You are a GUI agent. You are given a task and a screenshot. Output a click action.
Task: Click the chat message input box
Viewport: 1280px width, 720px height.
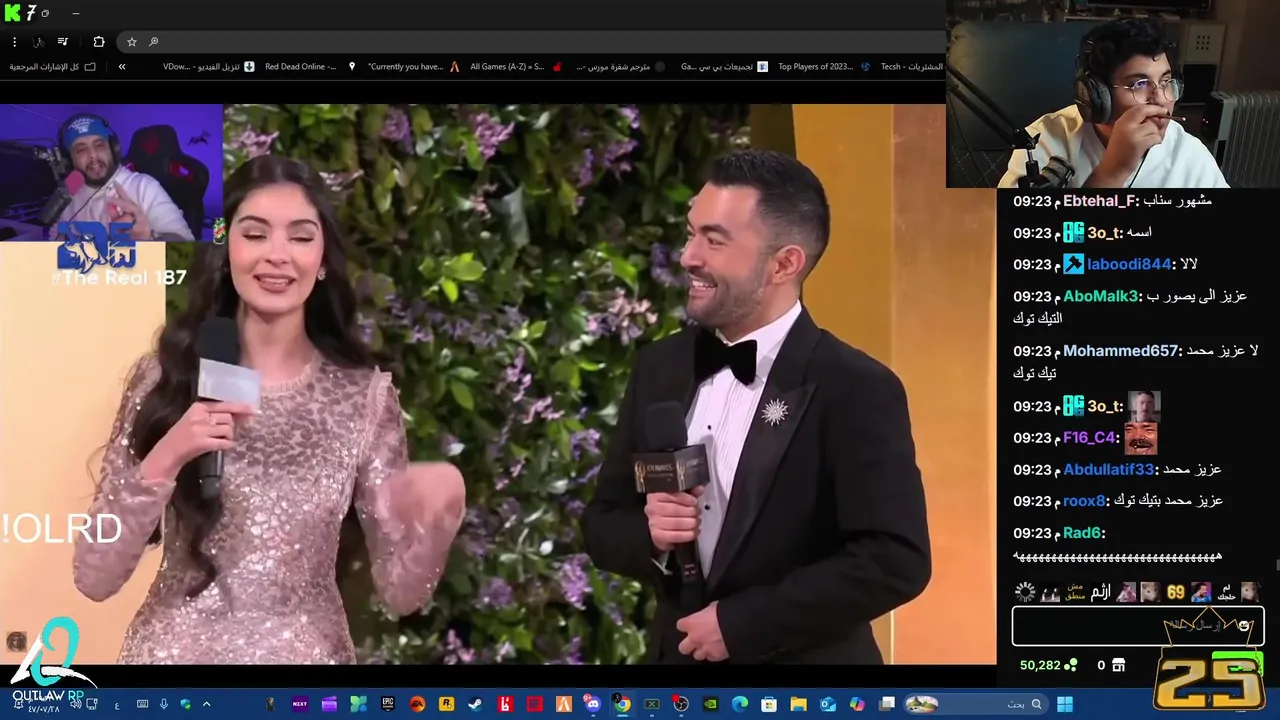[x=1138, y=626]
